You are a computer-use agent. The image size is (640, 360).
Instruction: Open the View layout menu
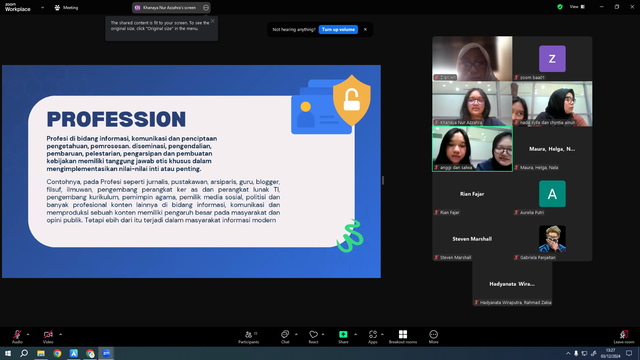[x=577, y=7]
